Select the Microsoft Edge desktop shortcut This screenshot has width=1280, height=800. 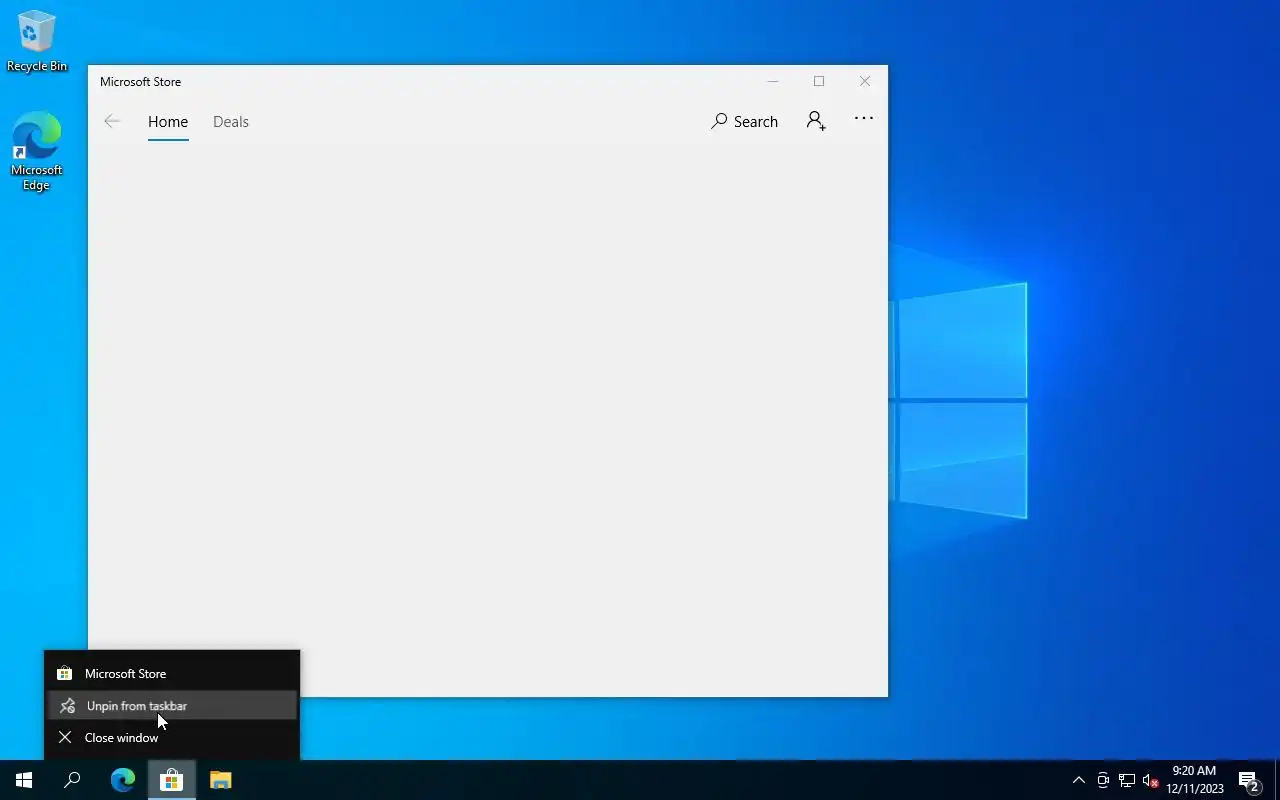coord(37,151)
